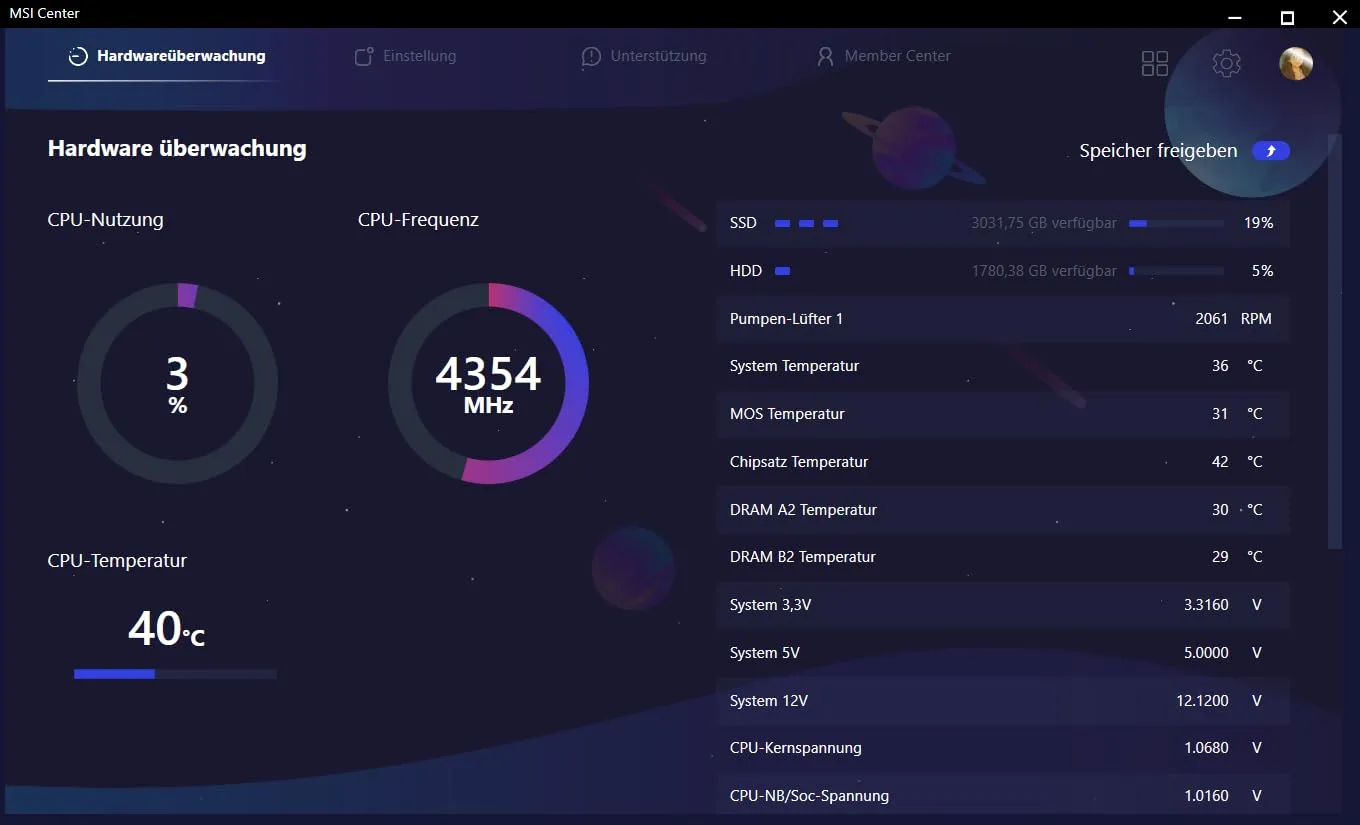Click the vertical scrollbar of sensor list
Viewport: 1360px width, 825px height.
(1334, 340)
